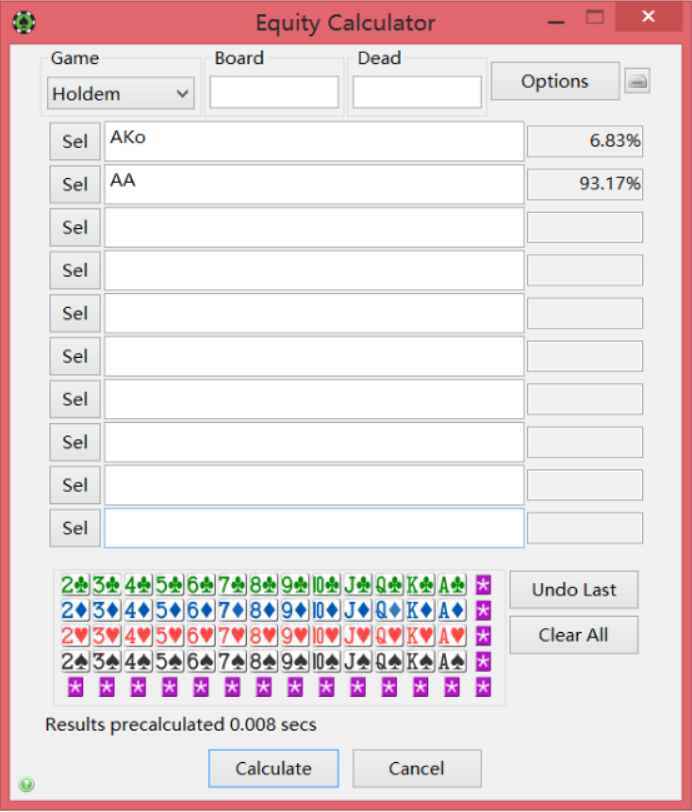Click the 2 of clubs card
The width and height of the screenshot is (692, 812).
pyautogui.click(x=75, y=586)
